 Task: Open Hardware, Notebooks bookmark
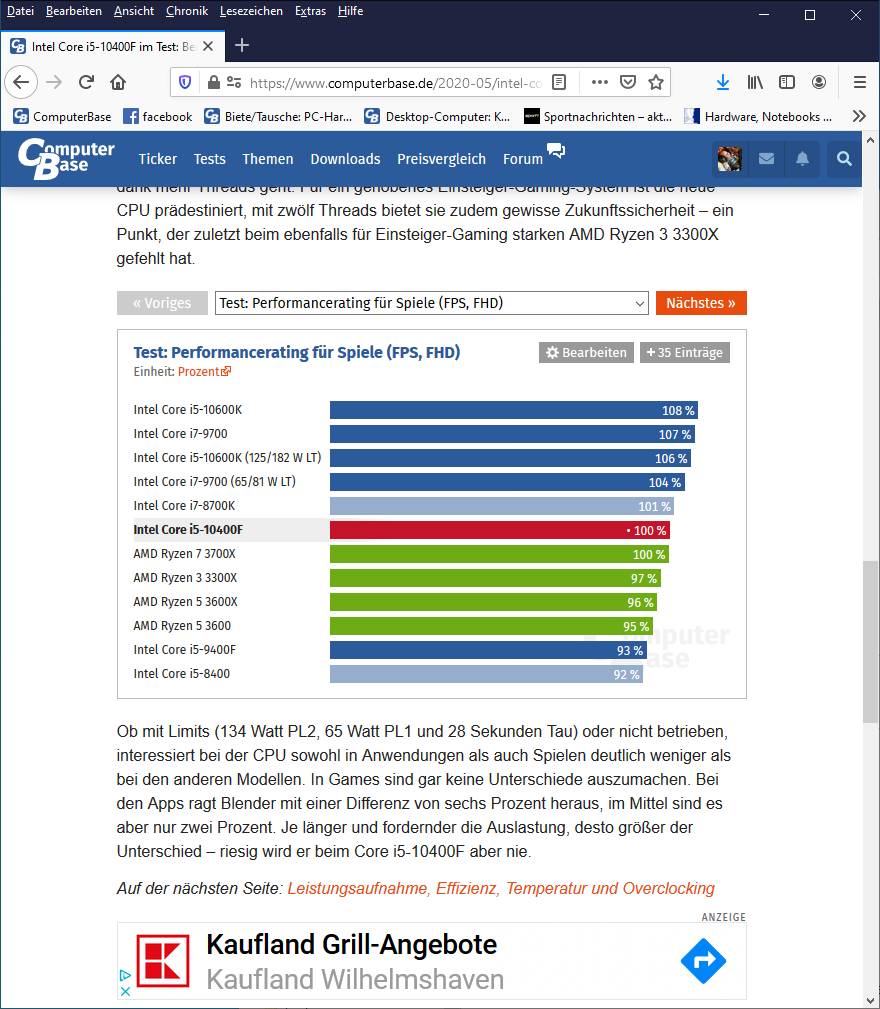758,116
